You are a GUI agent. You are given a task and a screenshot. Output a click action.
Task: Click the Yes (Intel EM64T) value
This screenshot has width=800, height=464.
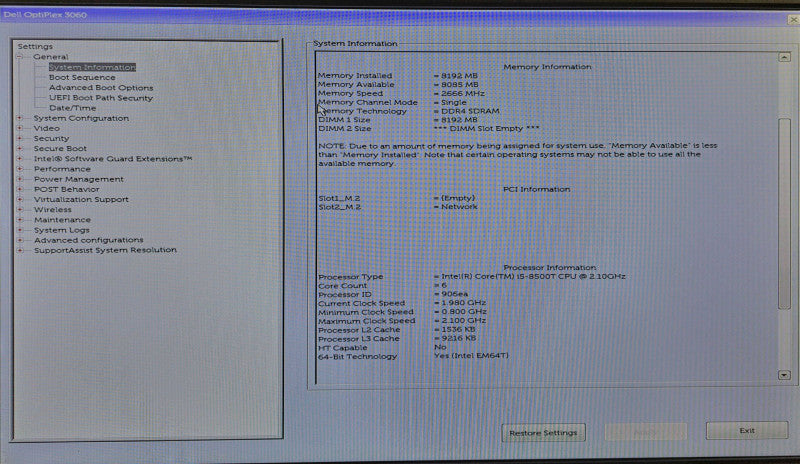(471, 355)
